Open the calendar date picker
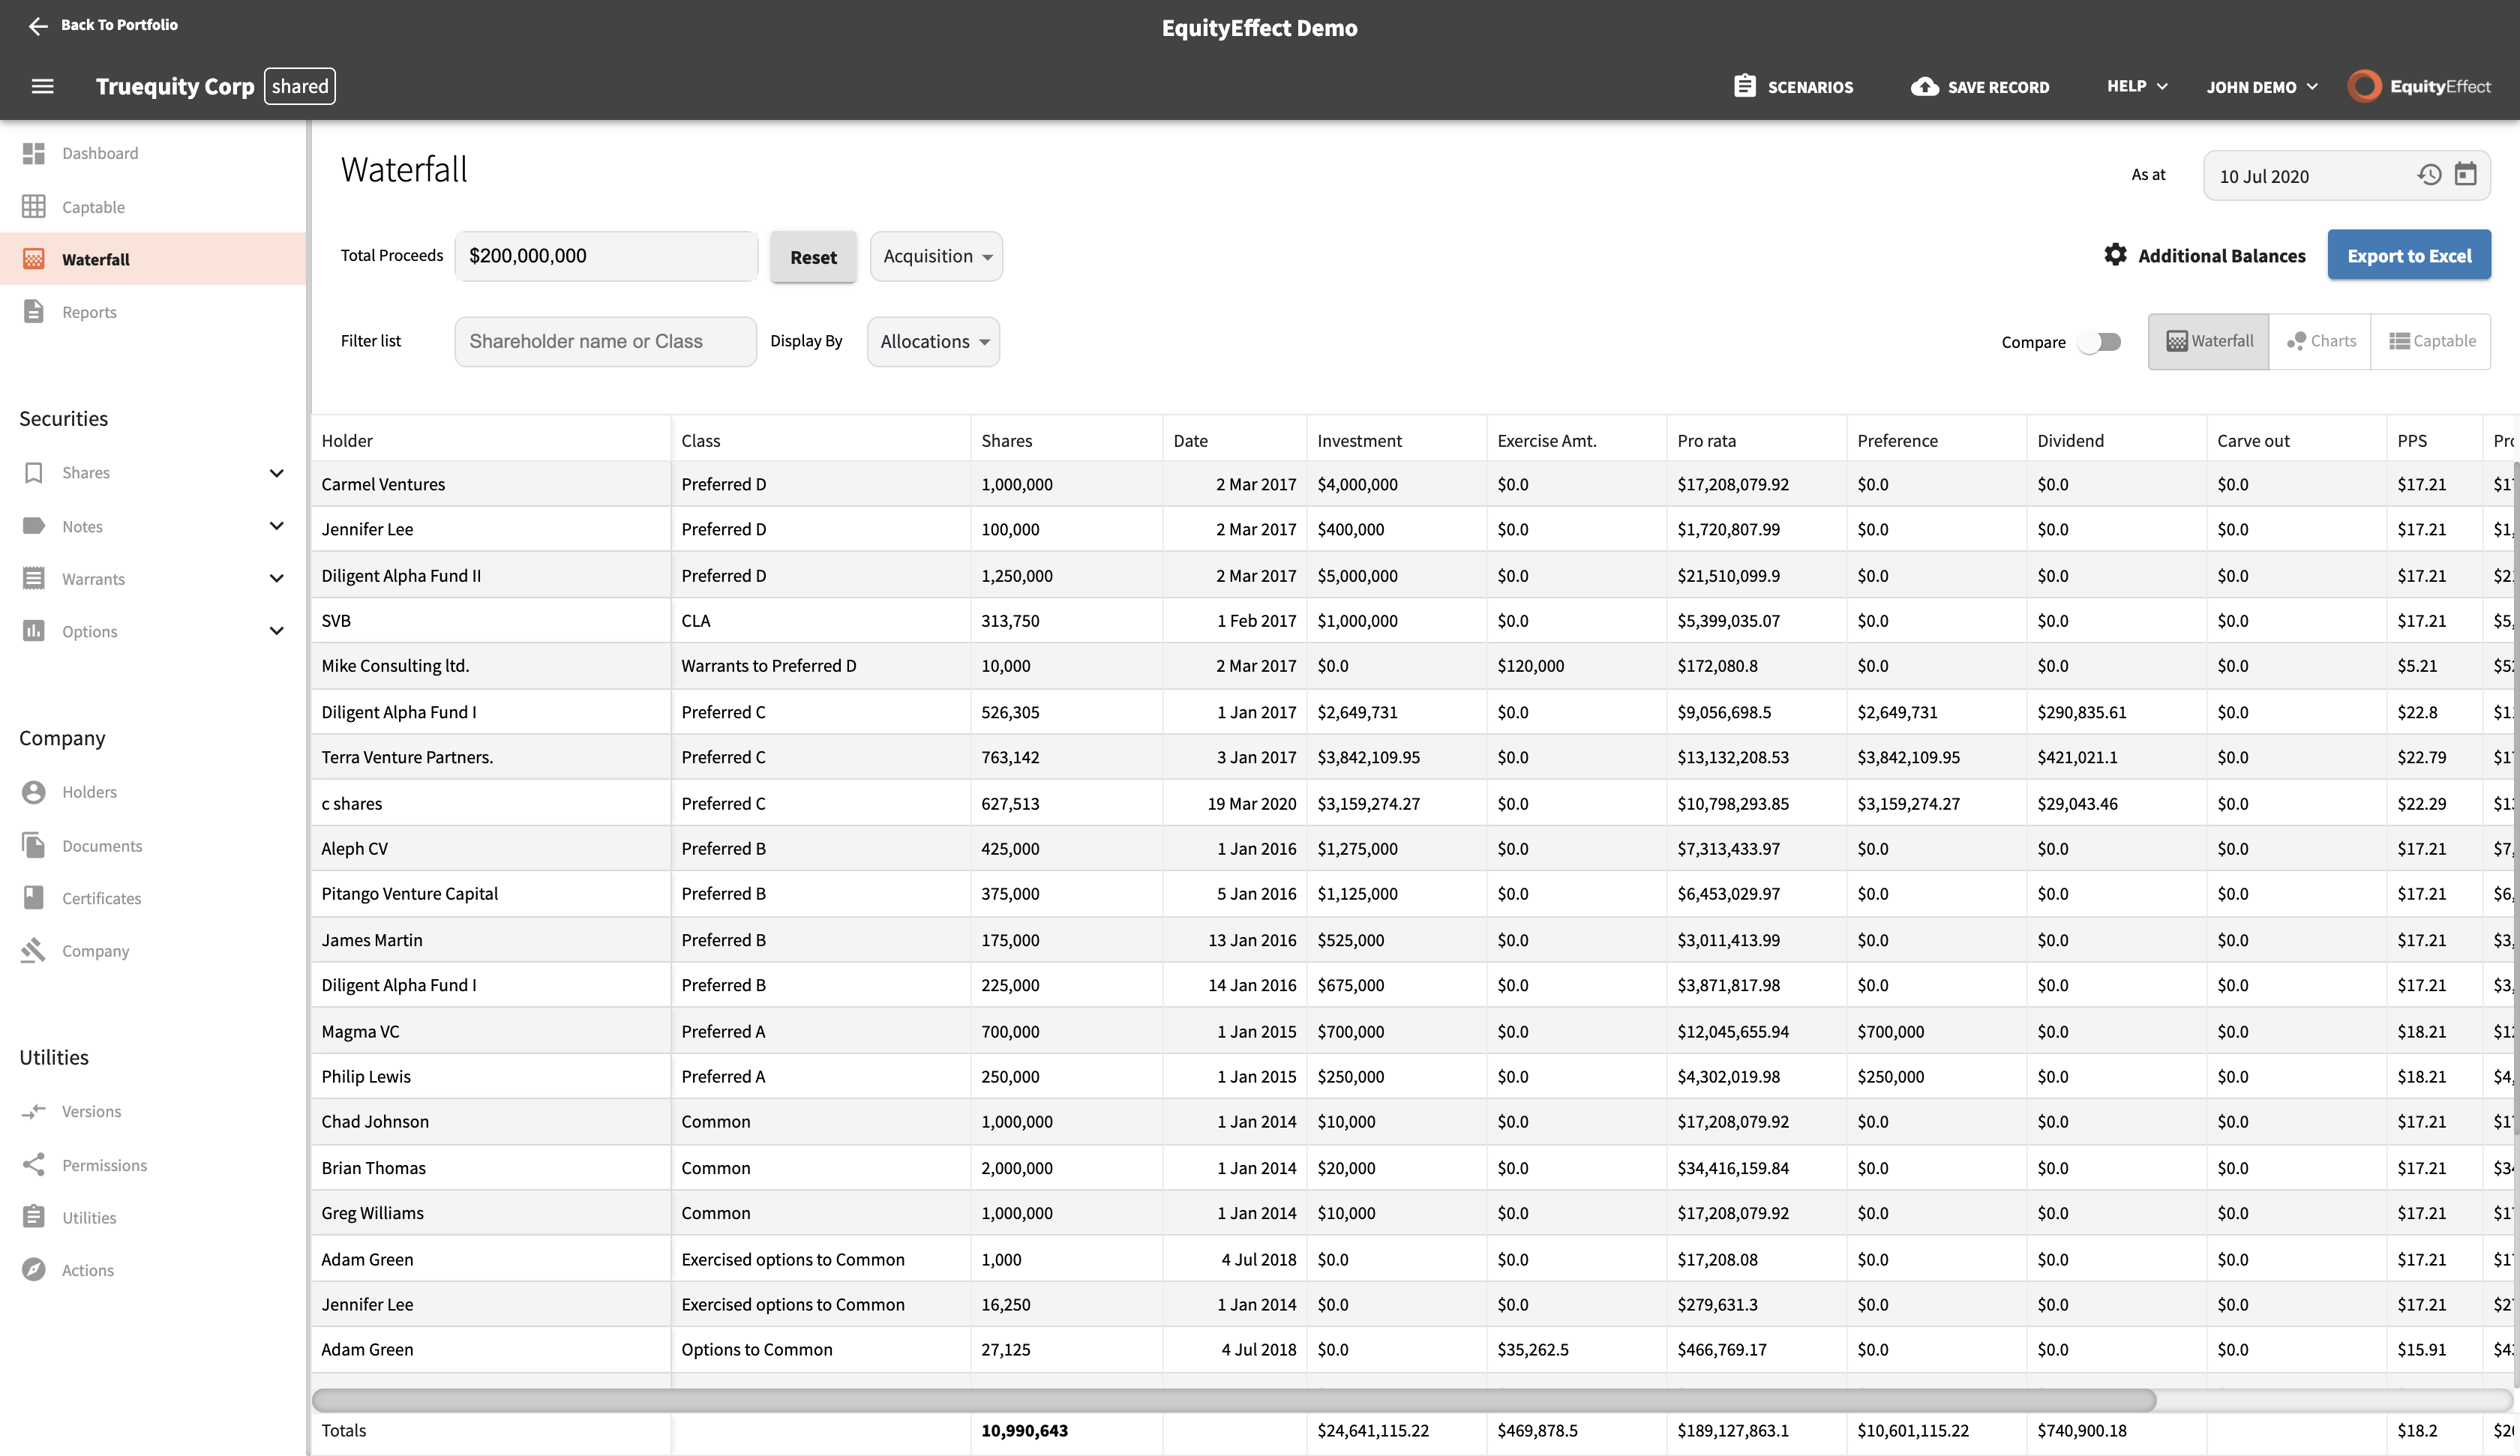 [2465, 175]
